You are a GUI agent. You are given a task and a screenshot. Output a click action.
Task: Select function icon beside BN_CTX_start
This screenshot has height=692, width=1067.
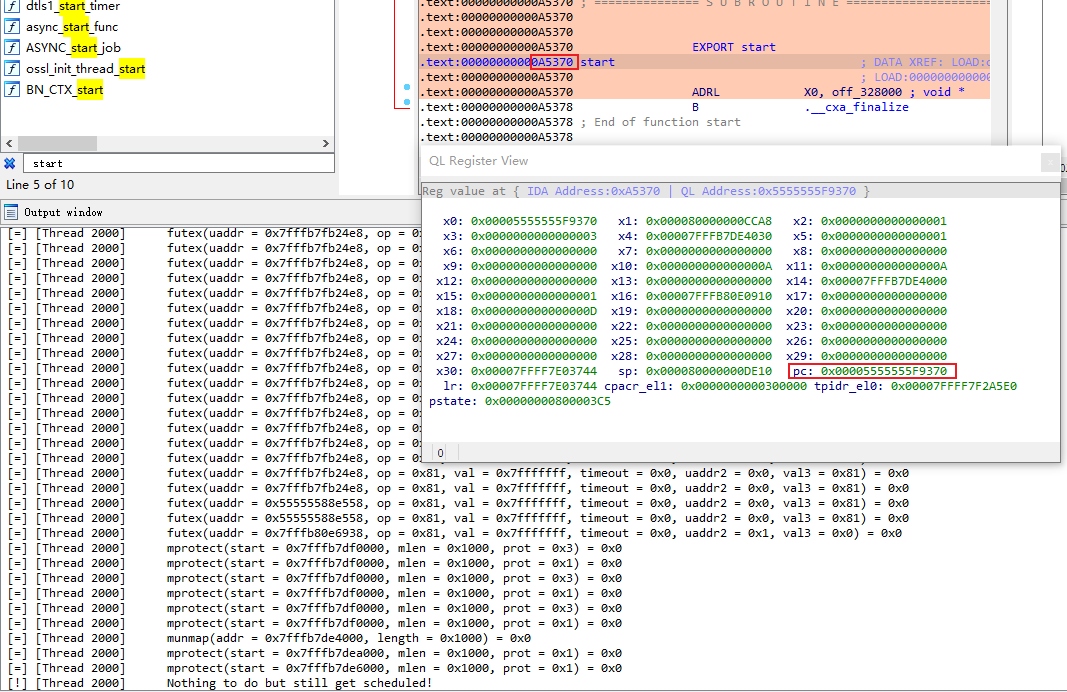point(12,90)
